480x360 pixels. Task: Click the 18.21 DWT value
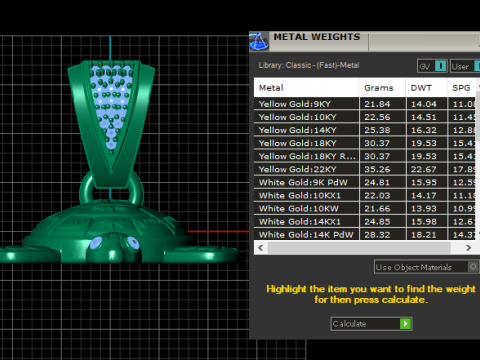[424, 235]
